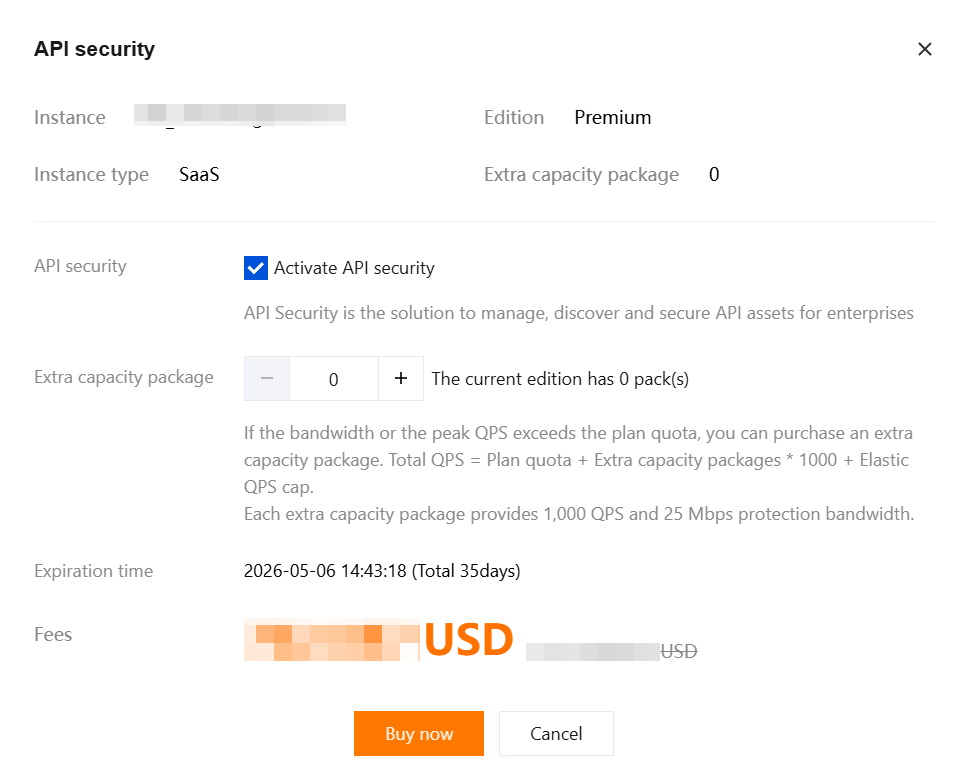Viewport: 963px width, 782px height.
Task: Cancel the API security purchase
Action: pos(555,734)
